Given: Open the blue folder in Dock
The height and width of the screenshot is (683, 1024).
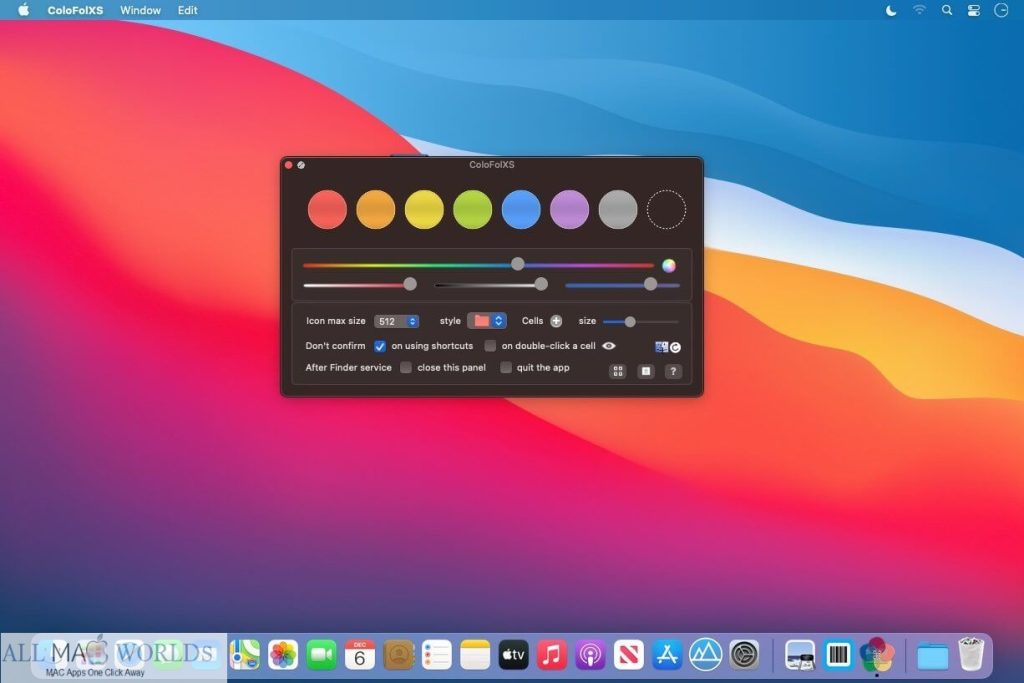Looking at the screenshot, I should [933, 656].
